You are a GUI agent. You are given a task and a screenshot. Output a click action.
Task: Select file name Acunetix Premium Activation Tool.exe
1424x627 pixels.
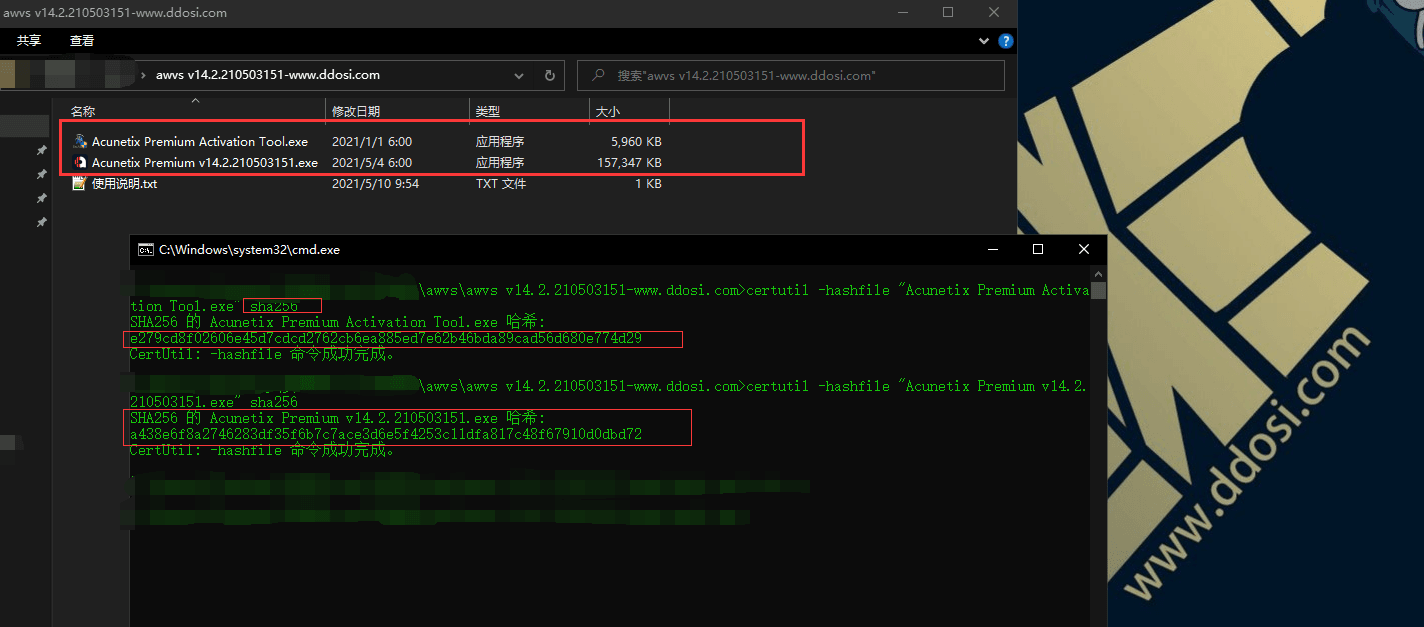coord(200,142)
